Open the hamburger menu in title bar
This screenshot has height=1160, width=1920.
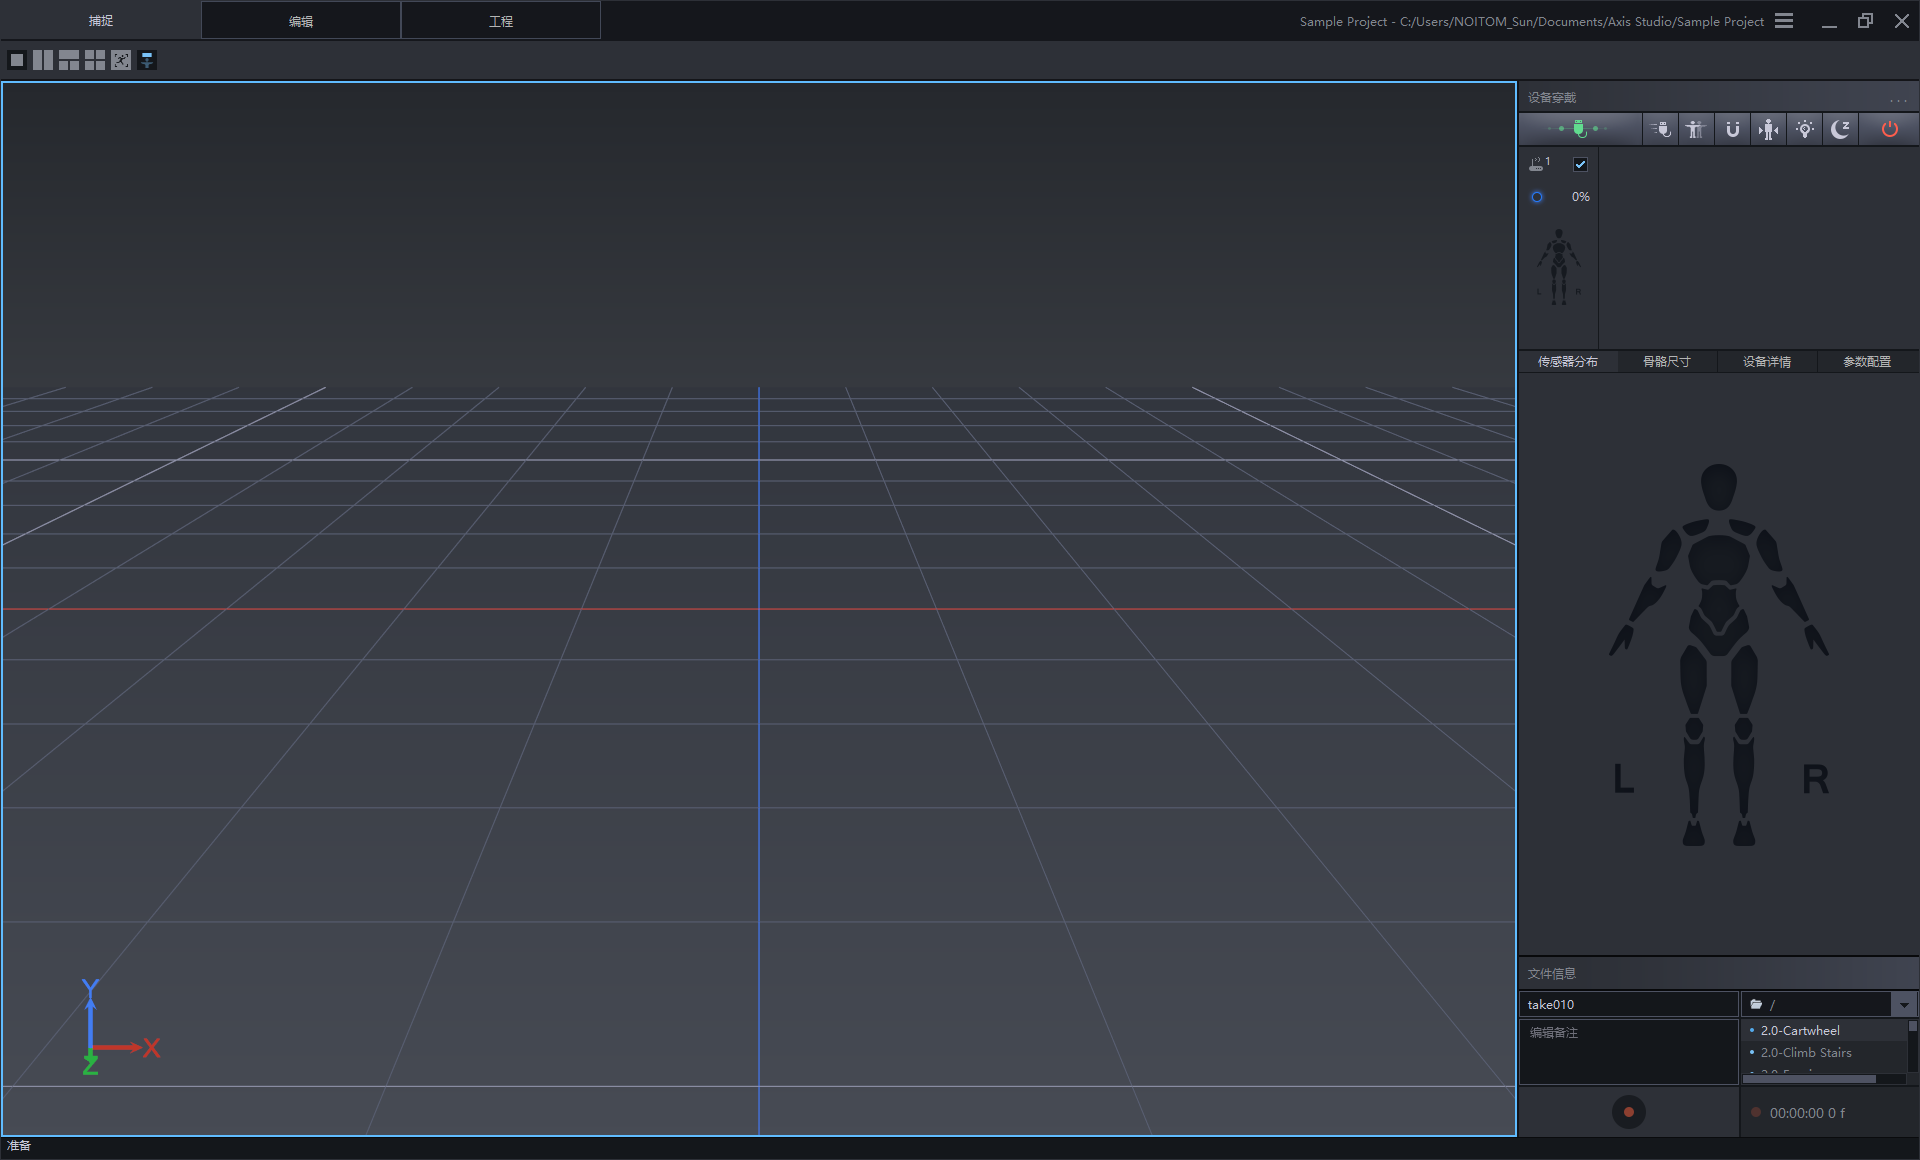(x=1784, y=21)
